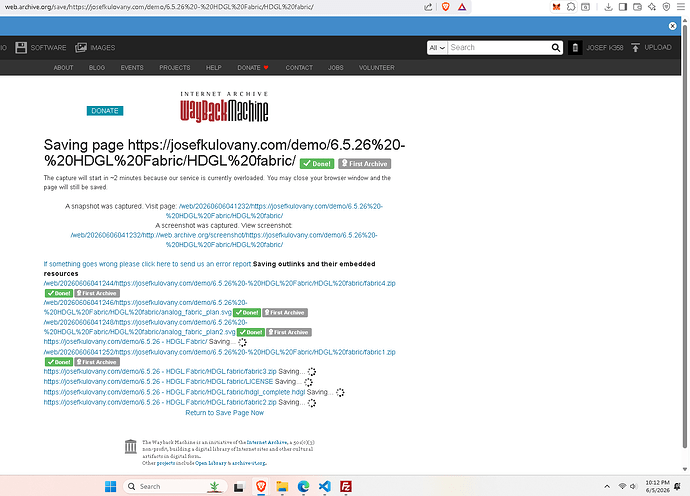Open the archived fabric1.zip link
The image size is (690, 496).
pos(220,352)
